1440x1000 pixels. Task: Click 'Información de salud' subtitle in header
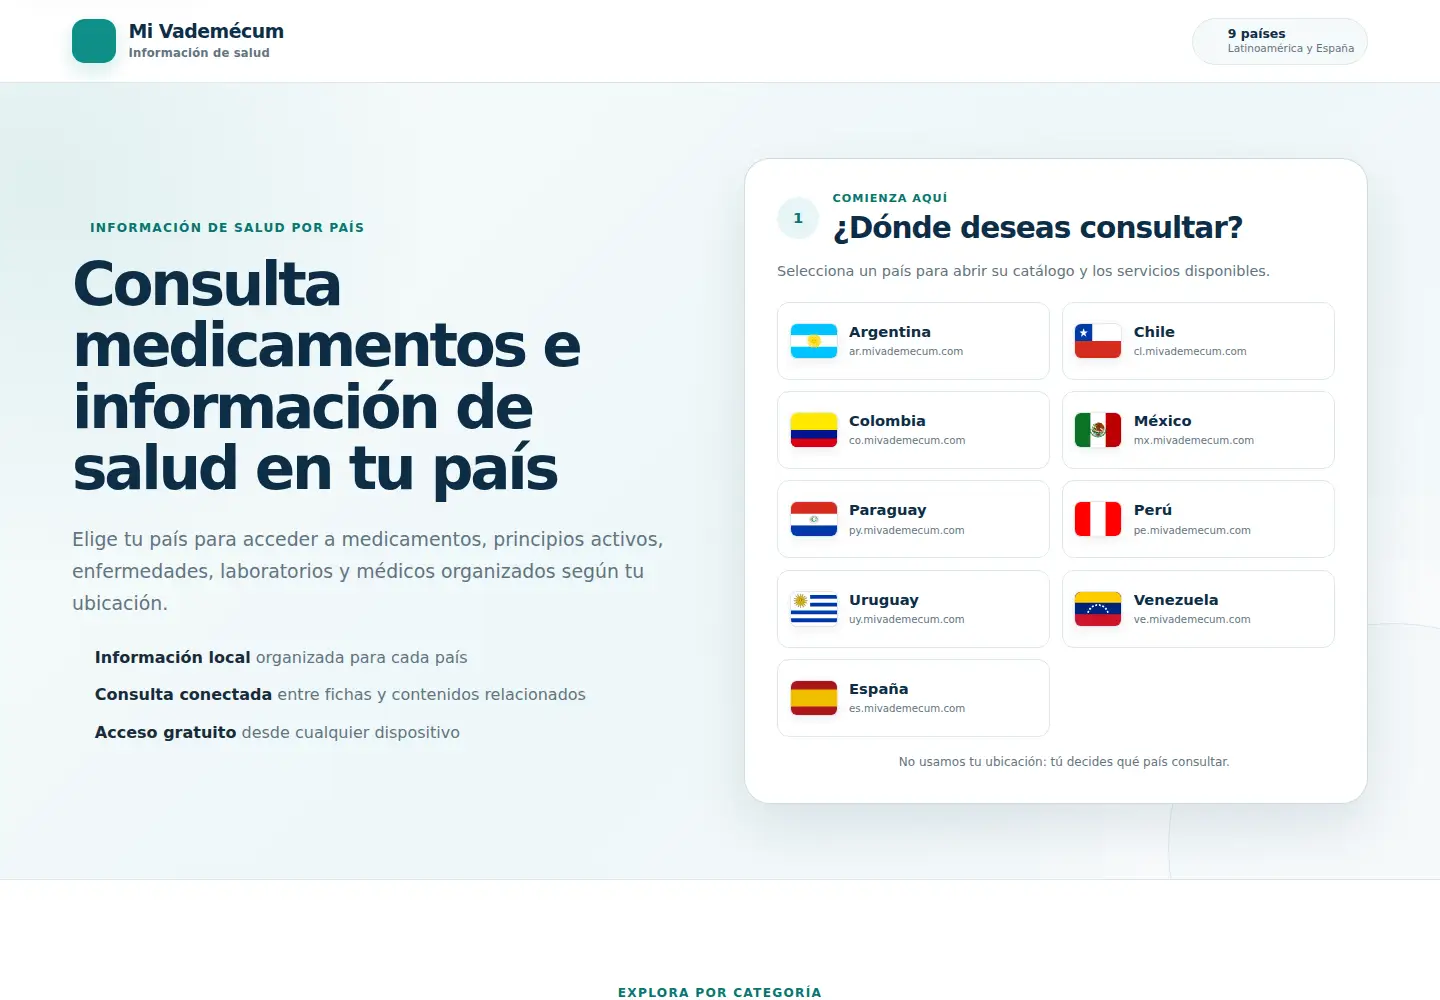(199, 53)
